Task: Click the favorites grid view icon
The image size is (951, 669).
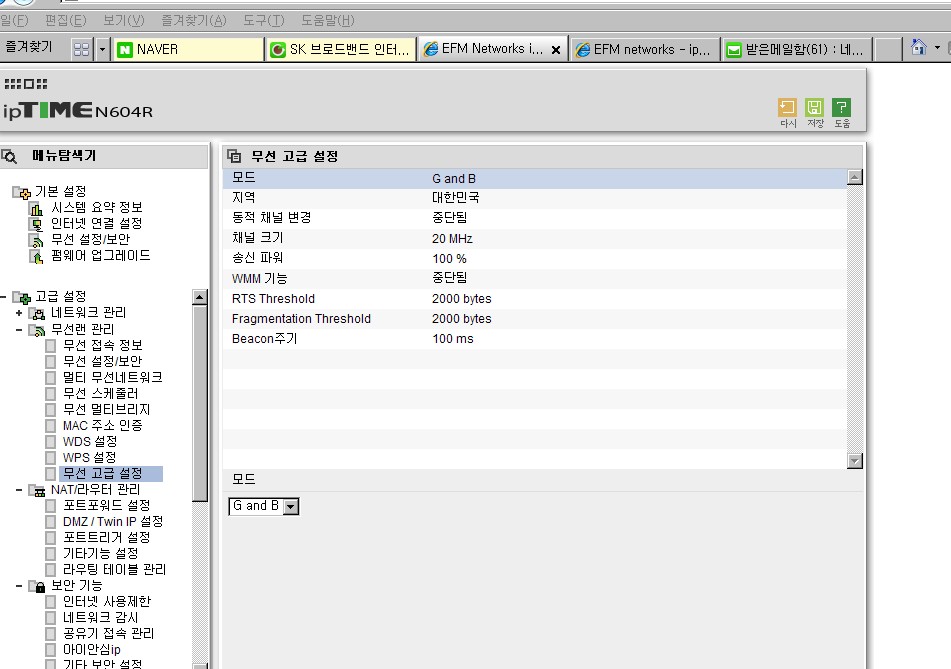Action: pos(81,49)
